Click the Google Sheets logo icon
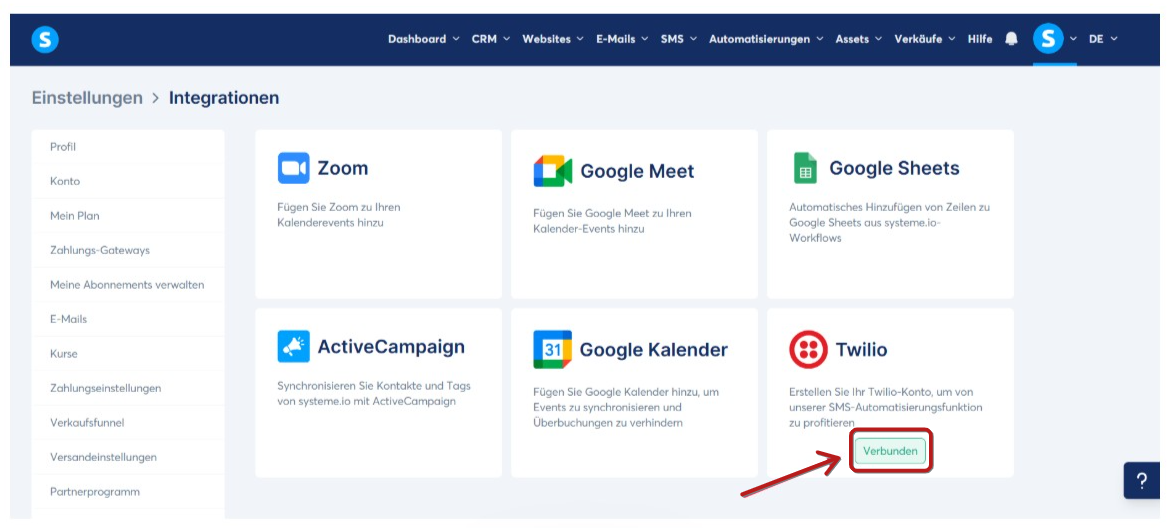Viewport: 1173px width, 528px height. 805,168
